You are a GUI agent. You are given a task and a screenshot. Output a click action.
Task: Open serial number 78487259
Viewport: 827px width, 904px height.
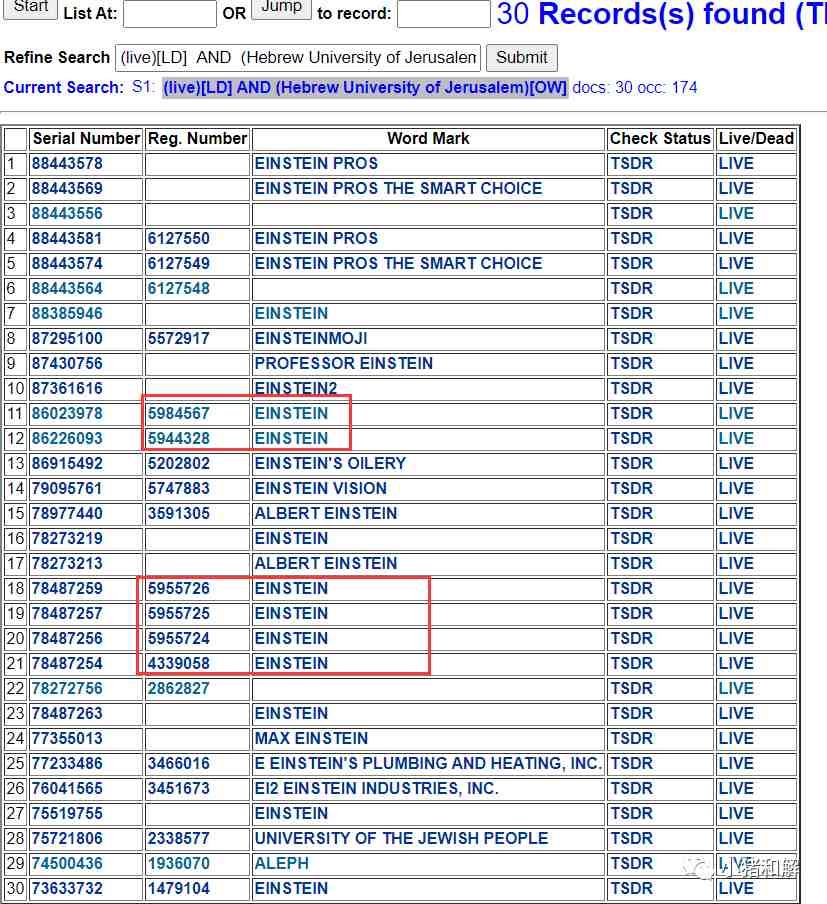click(x=67, y=588)
